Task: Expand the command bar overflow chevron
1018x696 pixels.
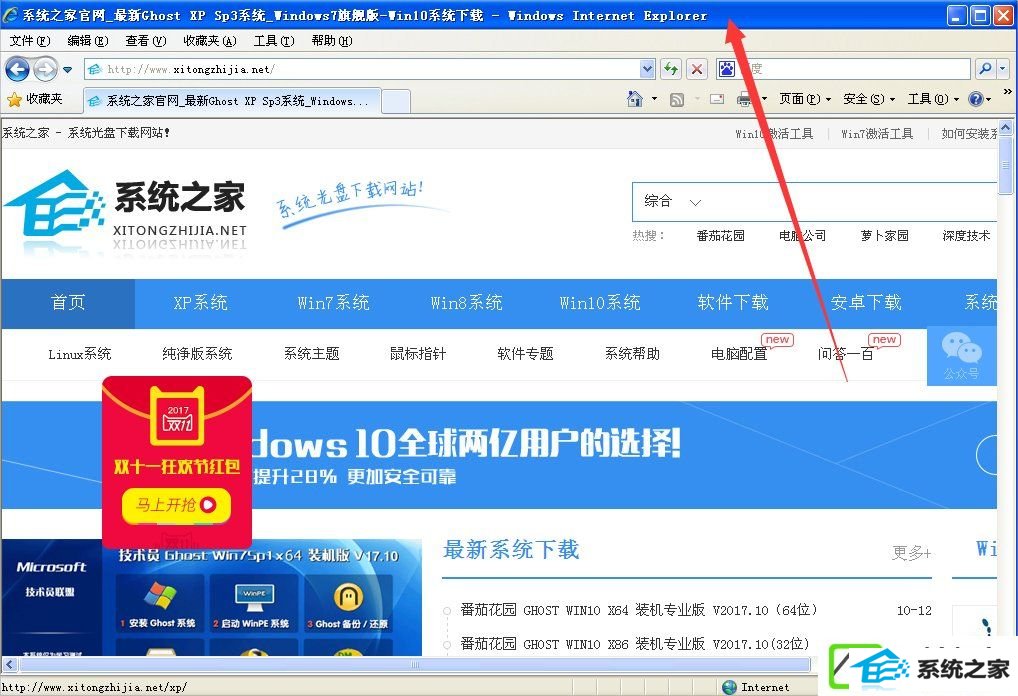Action: [1008, 92]
